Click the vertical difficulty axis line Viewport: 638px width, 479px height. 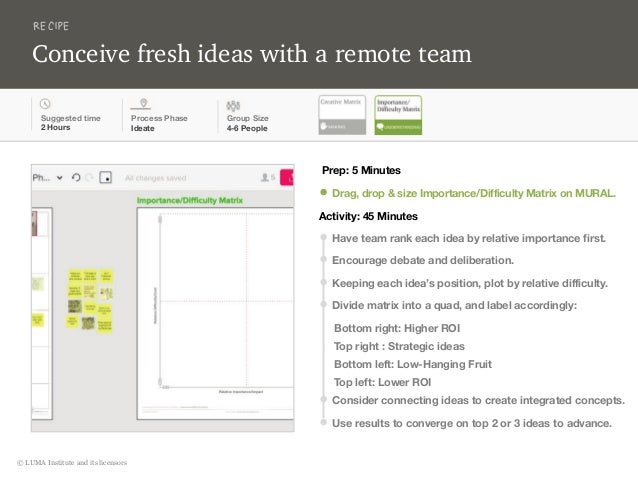click(x=160, y=301)
